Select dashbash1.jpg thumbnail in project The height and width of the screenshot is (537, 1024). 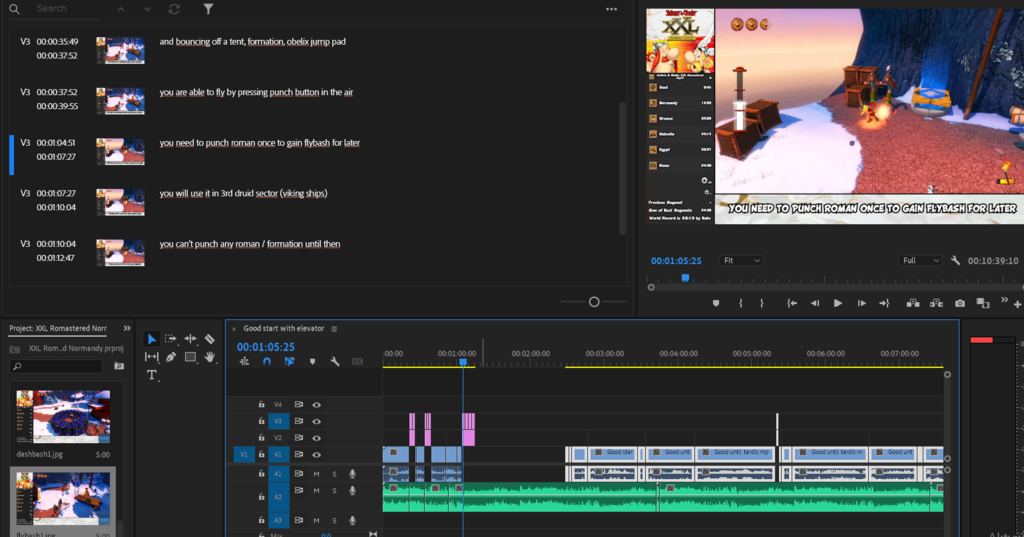(x=63, y=417)
